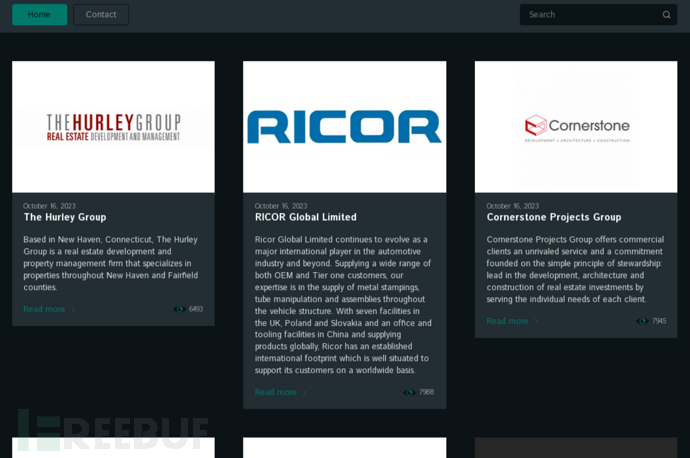The width and height of the screenshot is (690, 458).
Task: Read more about Cornerstone Projects Group
Action: point(507,321)
